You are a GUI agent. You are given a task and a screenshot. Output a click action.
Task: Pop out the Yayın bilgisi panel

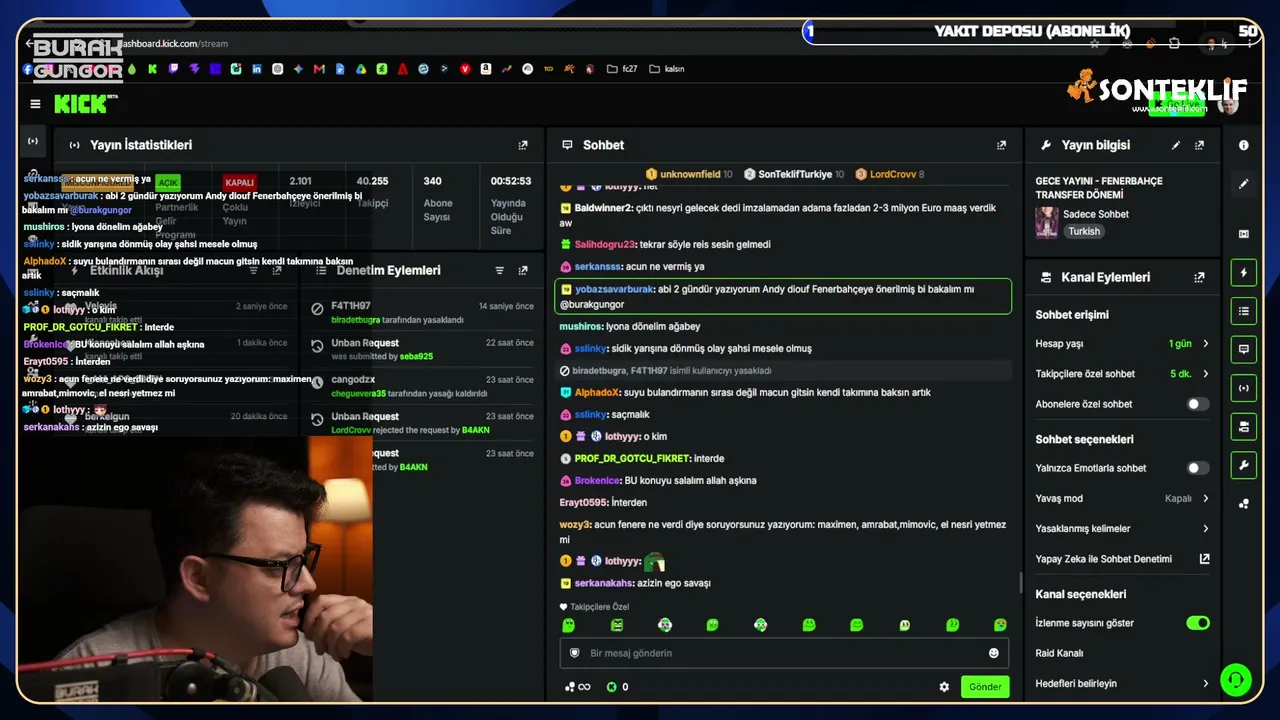coord(1199,145)
